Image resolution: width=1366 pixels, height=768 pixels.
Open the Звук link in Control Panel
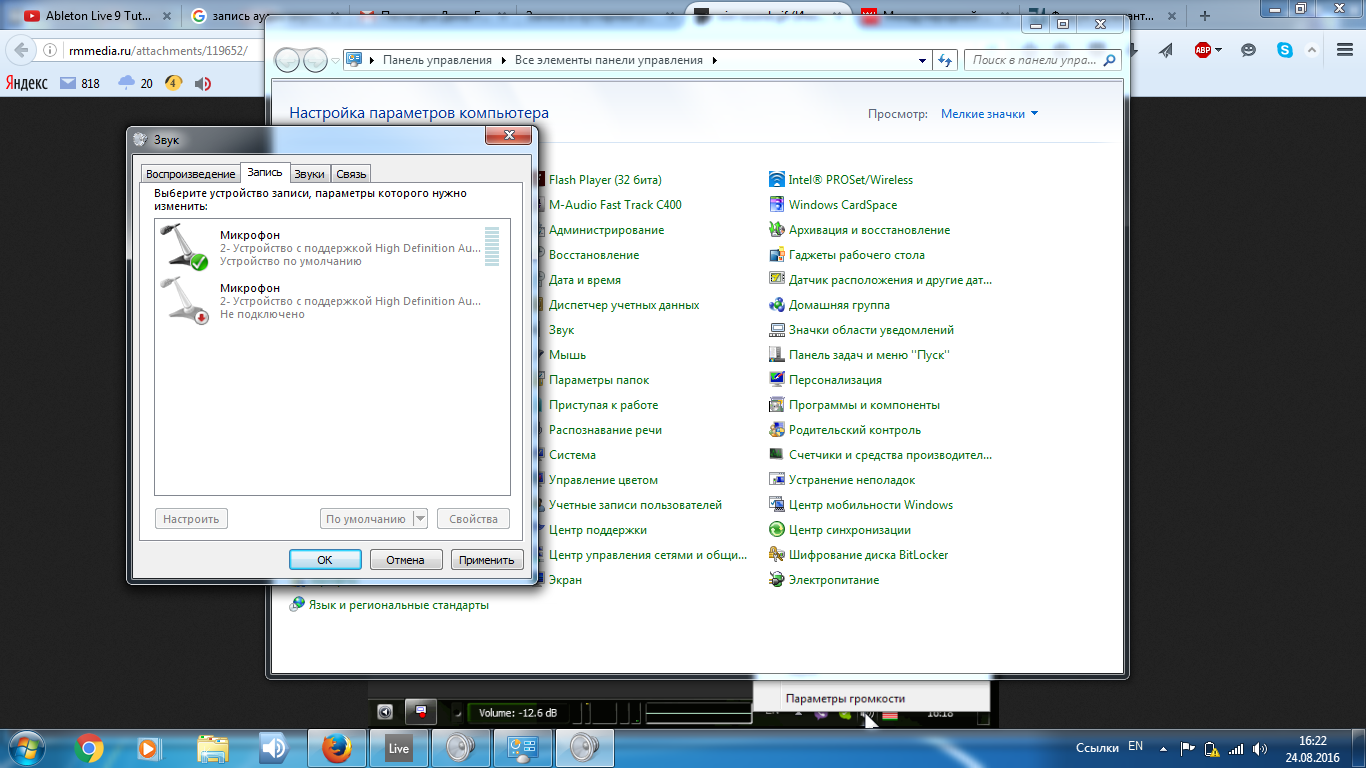click(561, 330)
